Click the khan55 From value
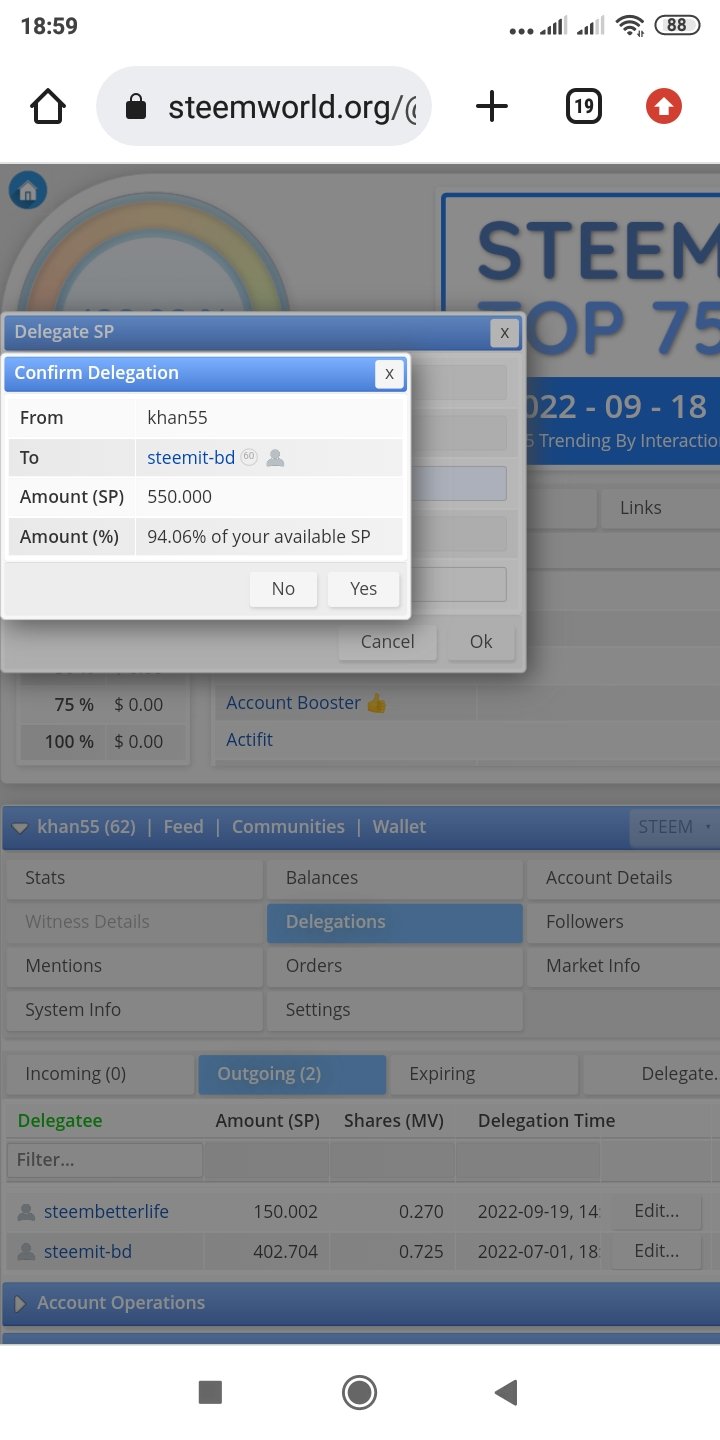The width and height of the screenshot is (720, 1440). click(x=177, y=418)
